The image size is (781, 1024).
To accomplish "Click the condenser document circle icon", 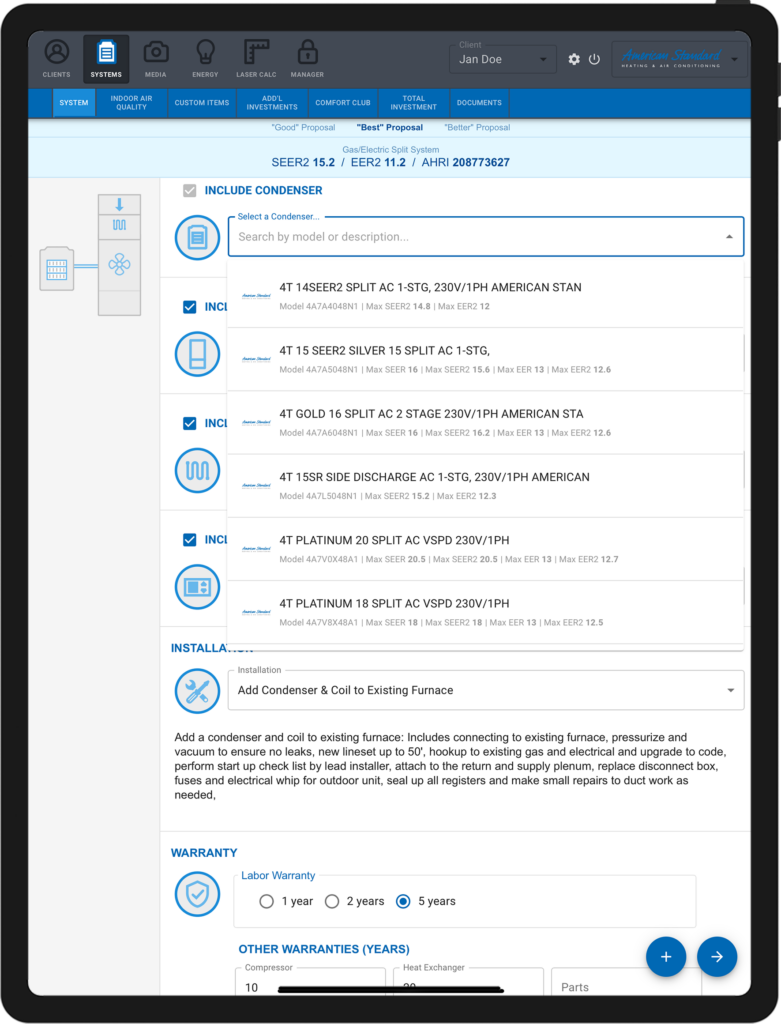I will pyautogui.click(x=197, y=237).
